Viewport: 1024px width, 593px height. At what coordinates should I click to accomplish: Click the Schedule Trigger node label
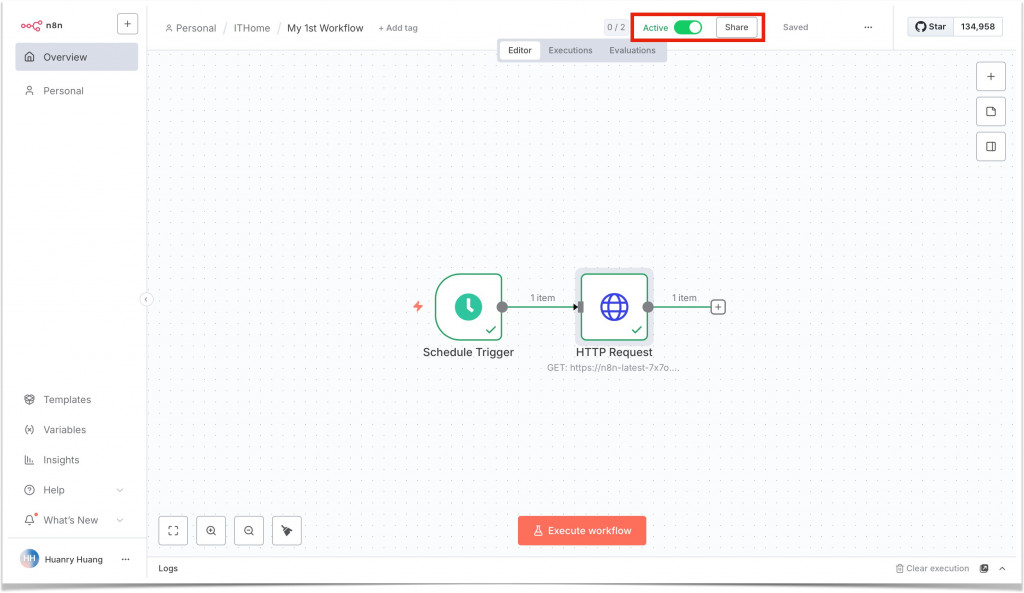tap(468, 353)
